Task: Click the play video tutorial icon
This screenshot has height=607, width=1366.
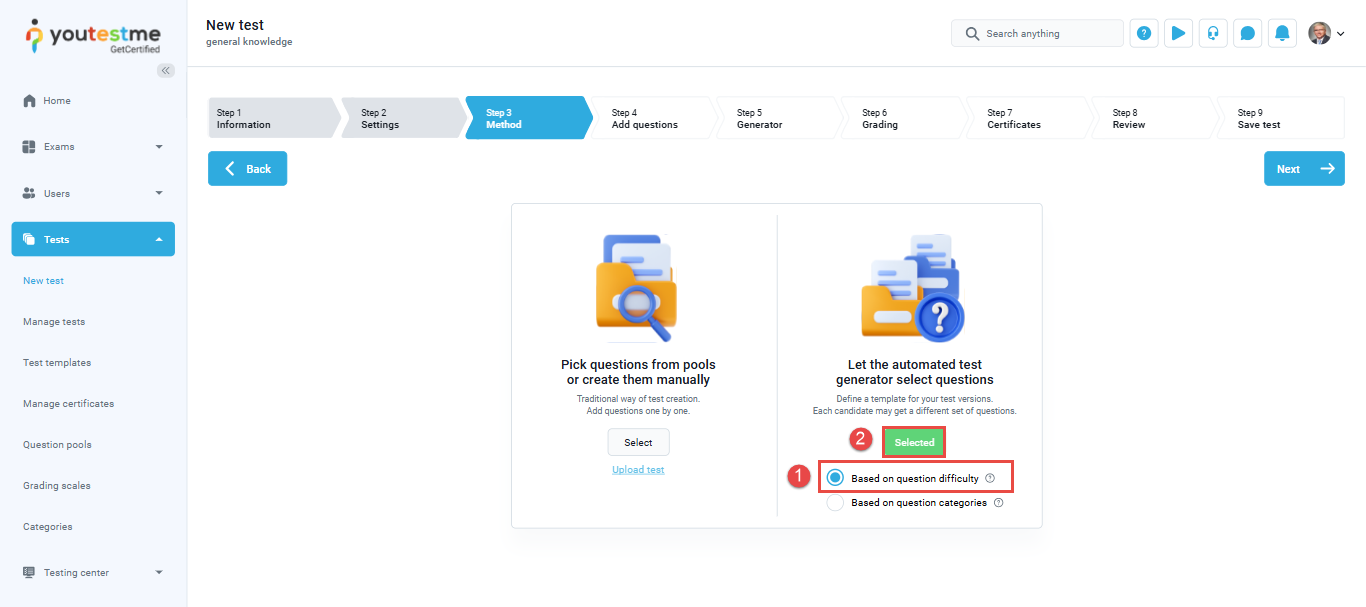Action: (1178, 33)
